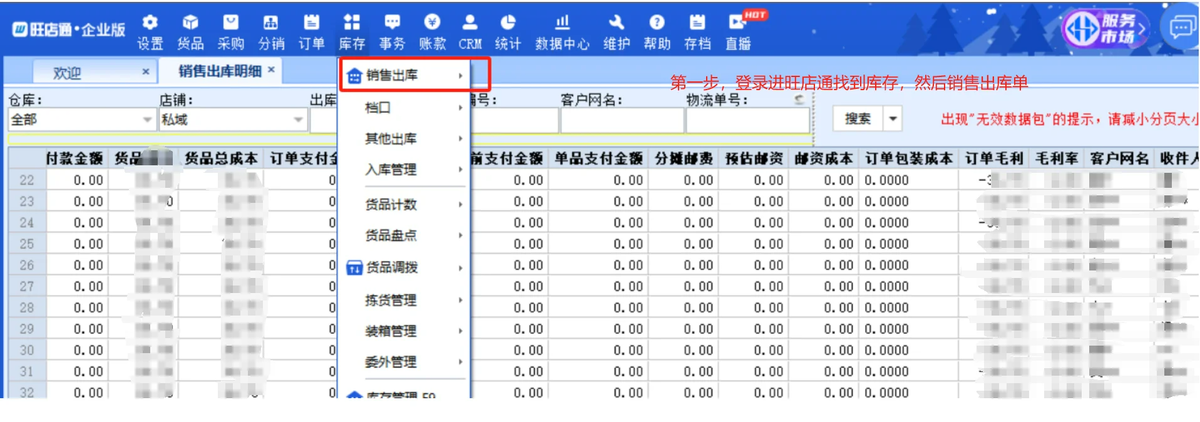Open the 采购 purchasing toolbar icon
Screen dimensions: 1200x422
click(231, 32)
